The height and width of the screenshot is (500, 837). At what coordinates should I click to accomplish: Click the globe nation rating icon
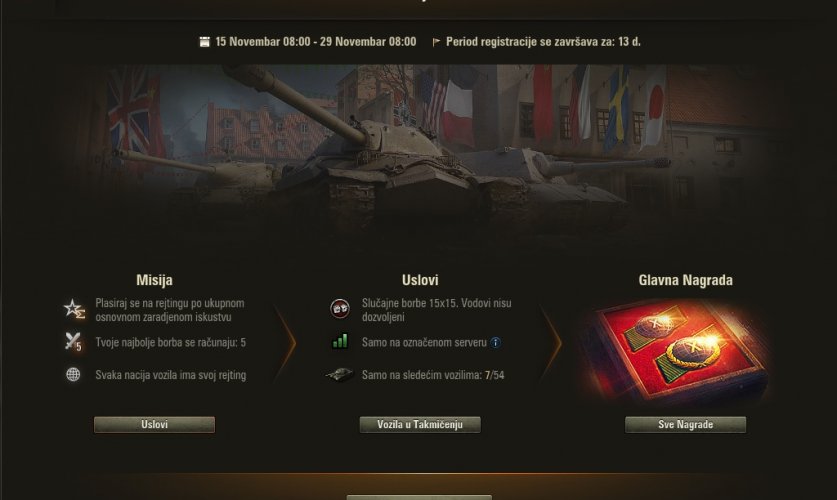[x=73, y=375]
